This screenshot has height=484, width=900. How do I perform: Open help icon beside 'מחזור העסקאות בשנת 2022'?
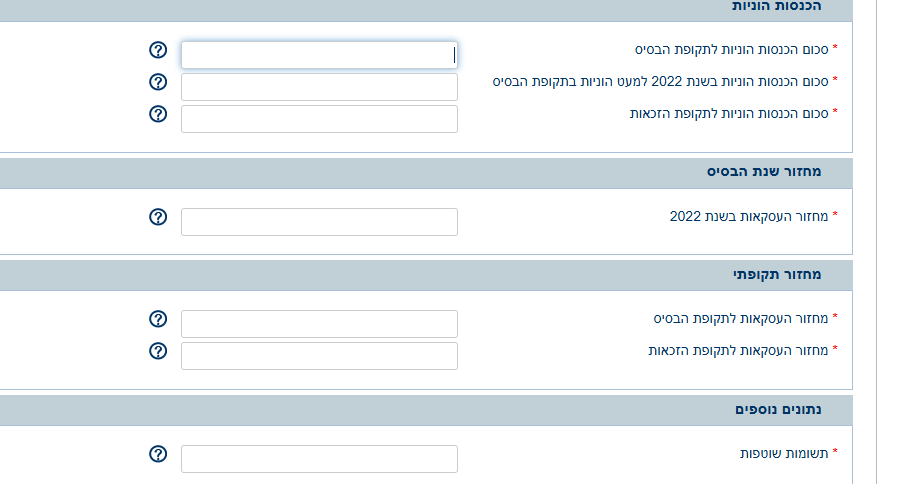[157, 217]
